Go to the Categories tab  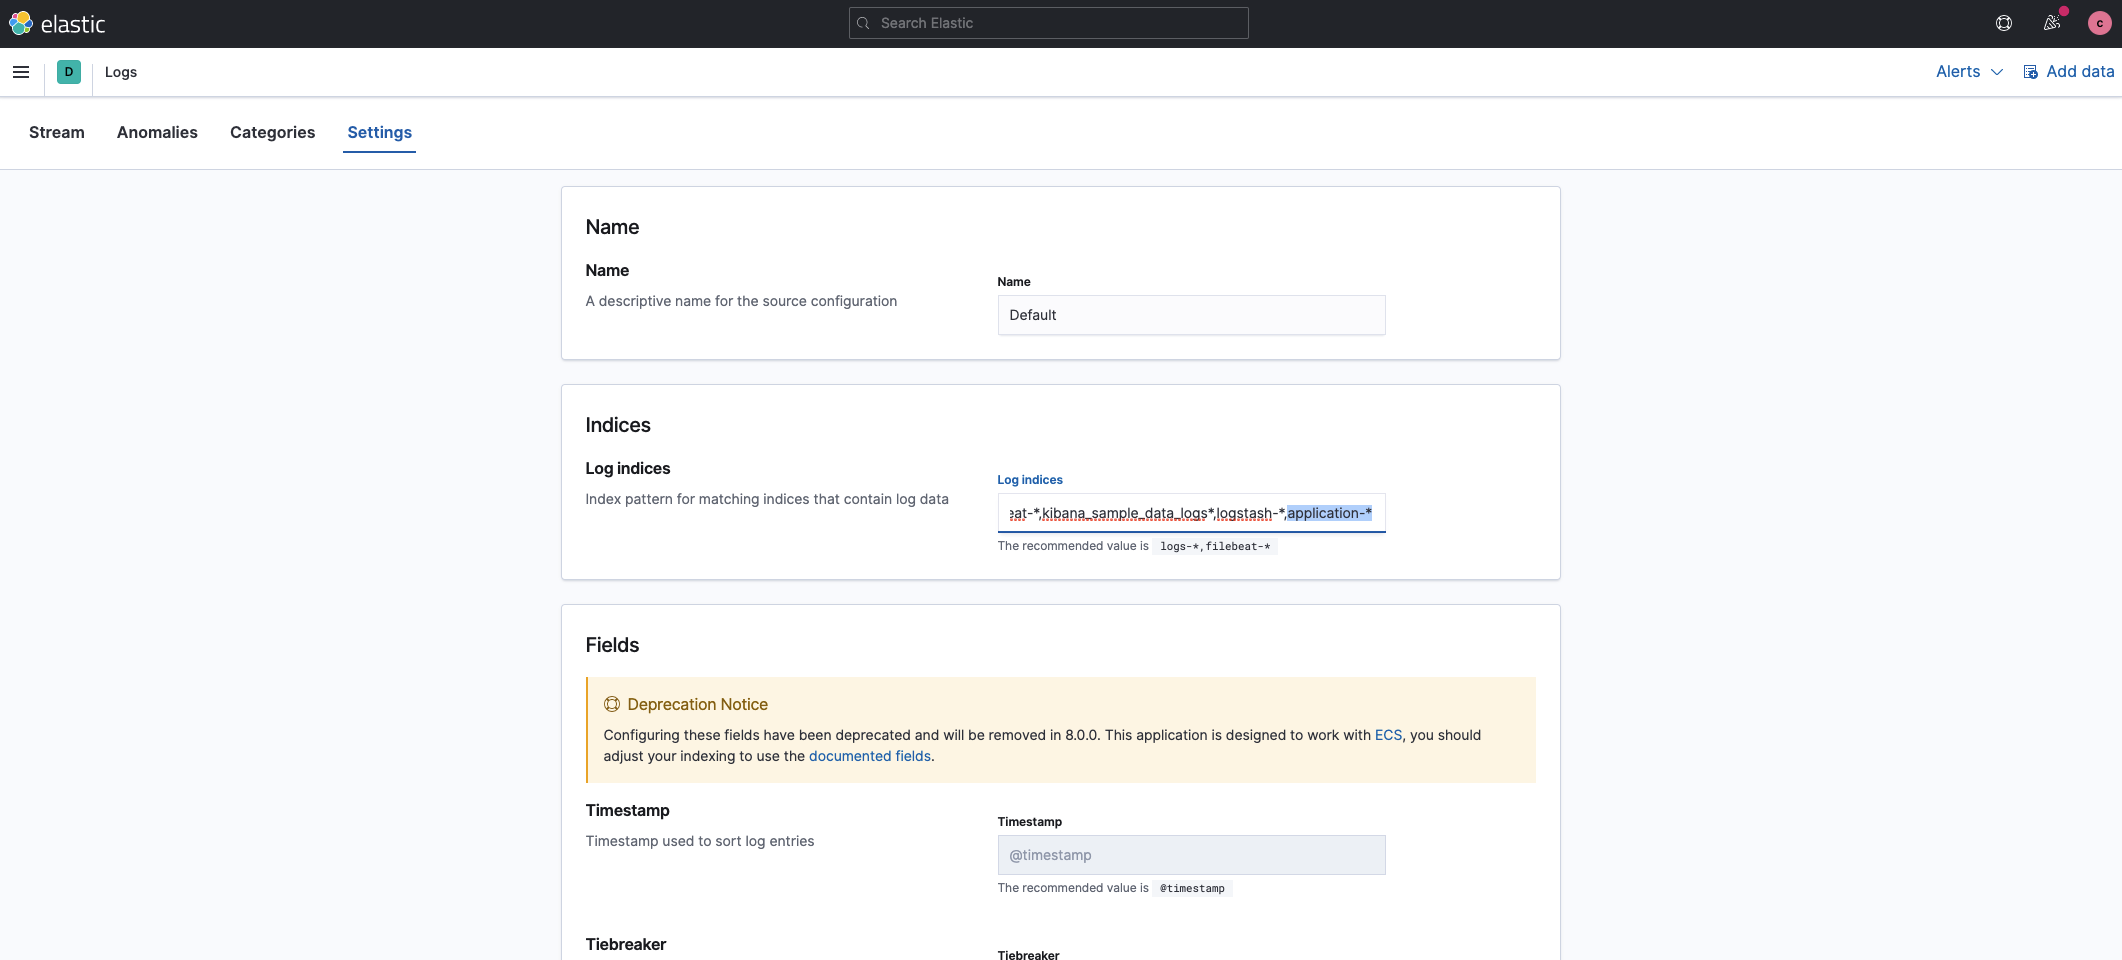(x=272, y=132)
